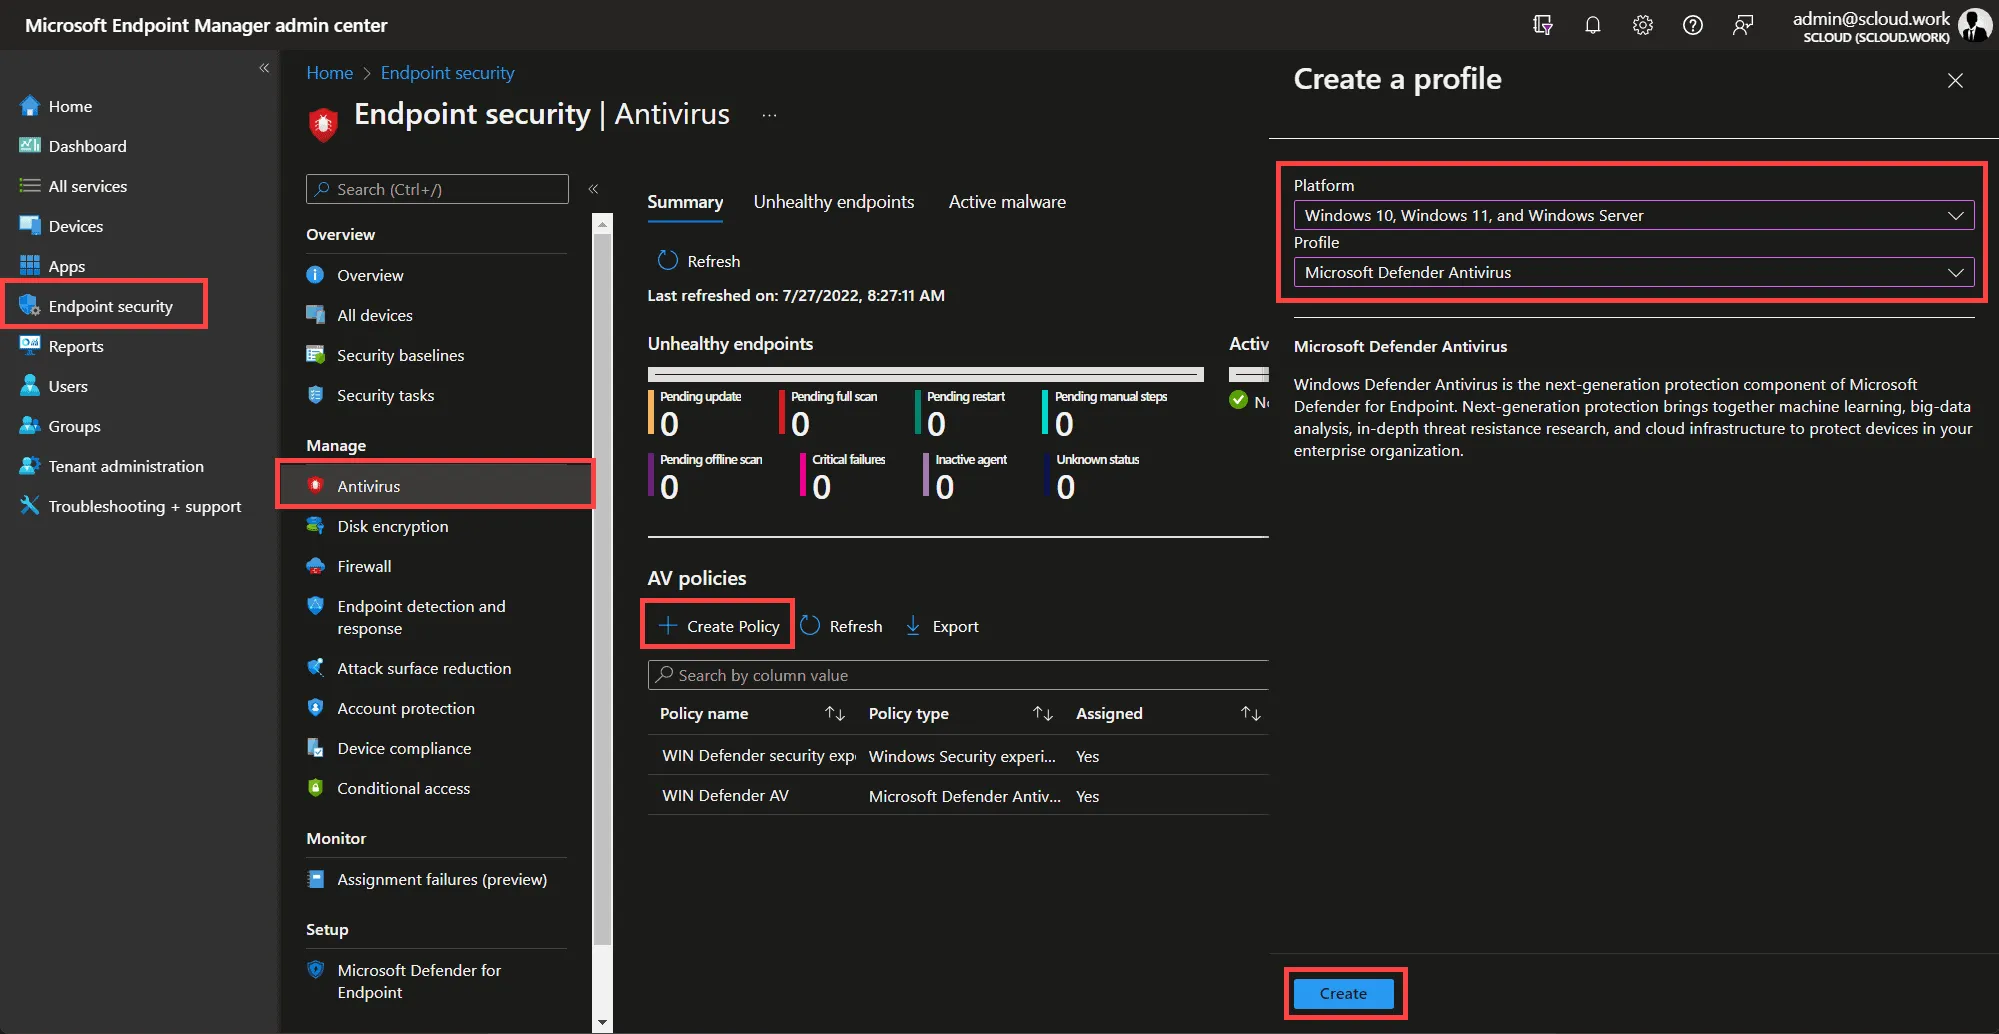Open feedback icon in top bar
The width and height of the screenshot is (1999, 1034).
pos(1743,25)
